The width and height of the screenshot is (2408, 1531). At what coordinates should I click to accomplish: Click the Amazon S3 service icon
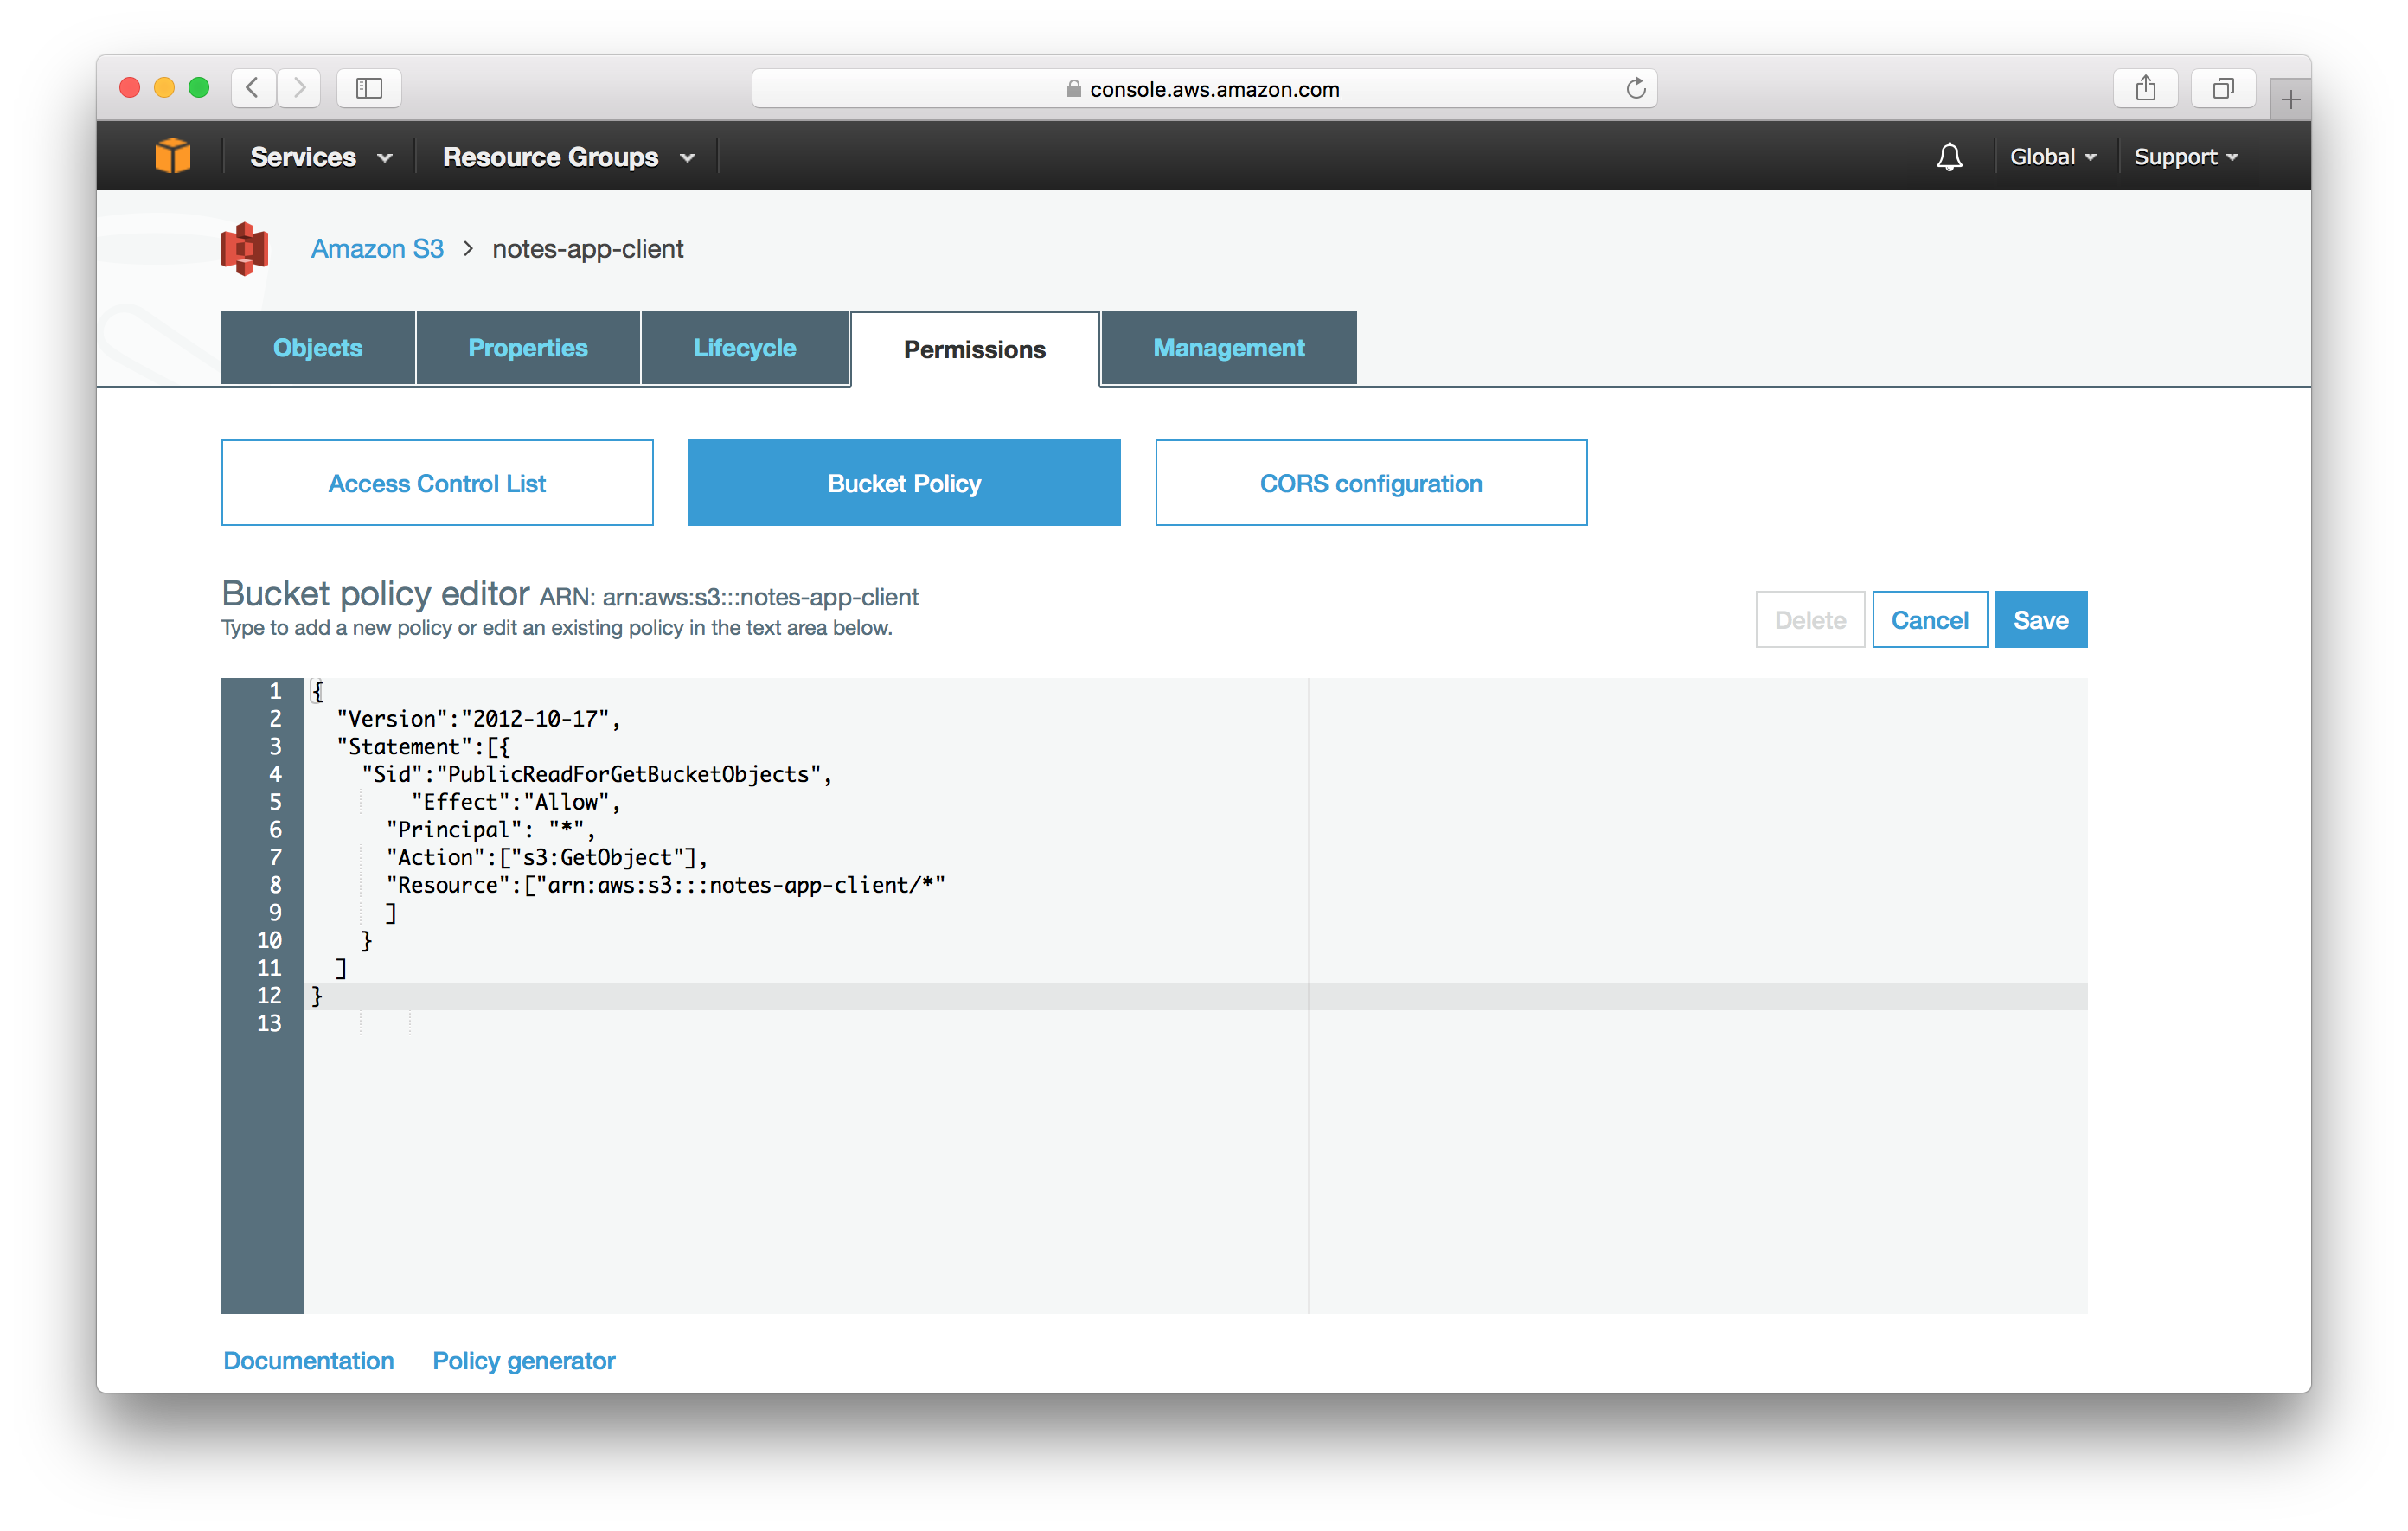click(x=249, y=247)
